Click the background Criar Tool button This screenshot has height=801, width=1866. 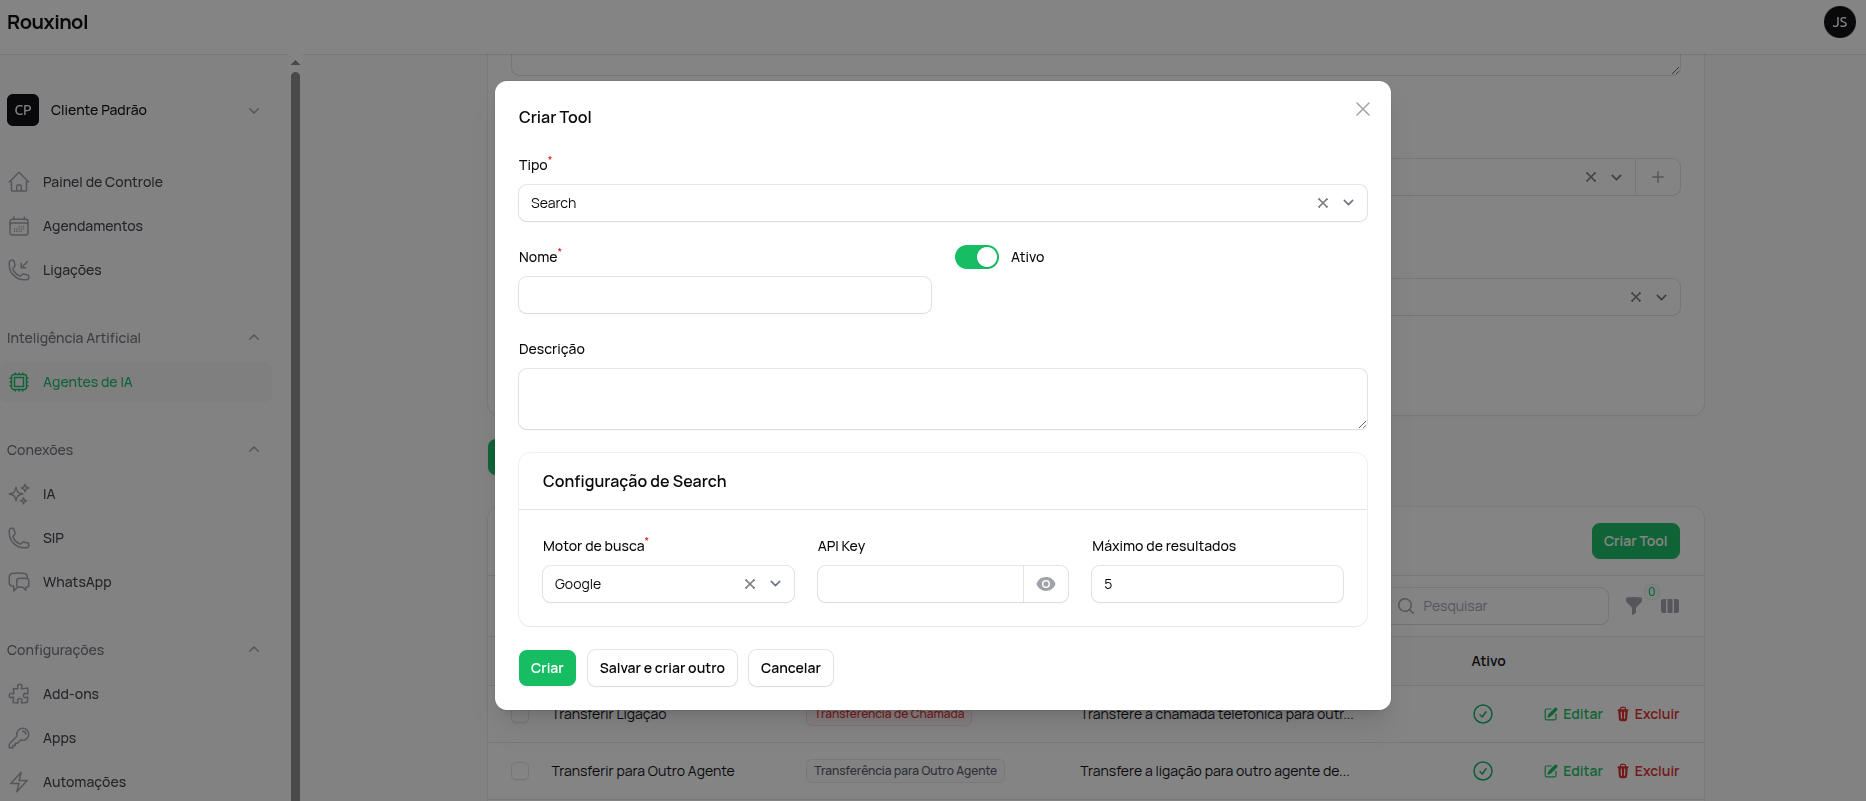pyautogui.click(x=1635, y=541)
